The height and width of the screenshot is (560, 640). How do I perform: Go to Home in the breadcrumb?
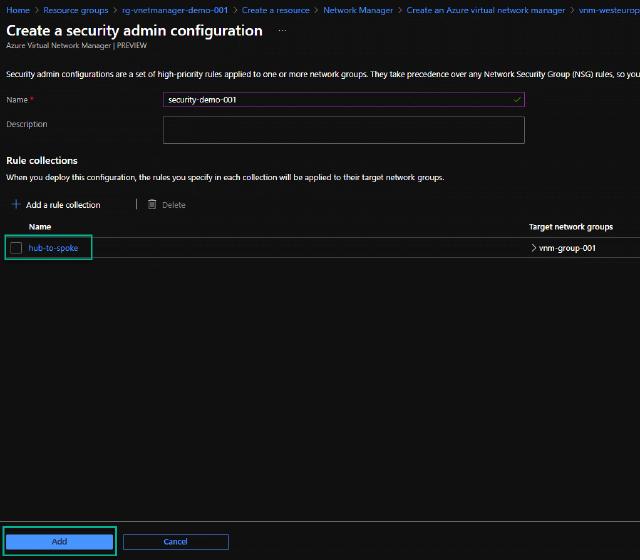point(17,10)
